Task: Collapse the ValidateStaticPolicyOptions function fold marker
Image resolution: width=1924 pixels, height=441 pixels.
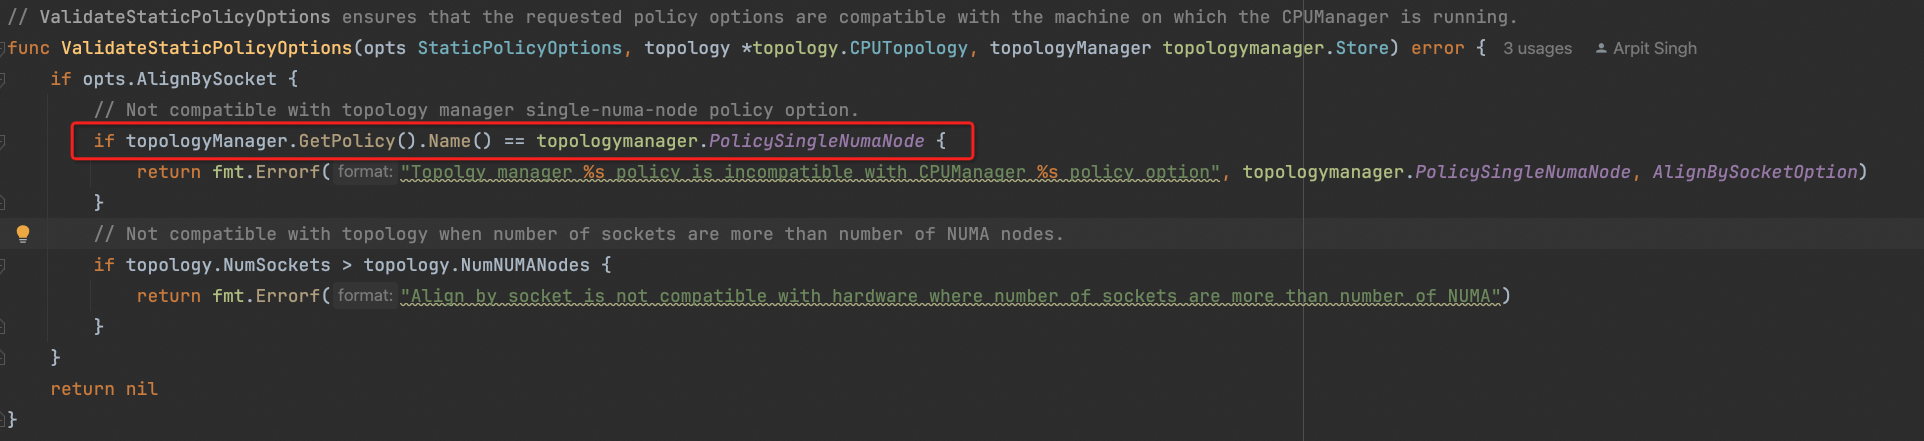Action: tap(3, 48)
